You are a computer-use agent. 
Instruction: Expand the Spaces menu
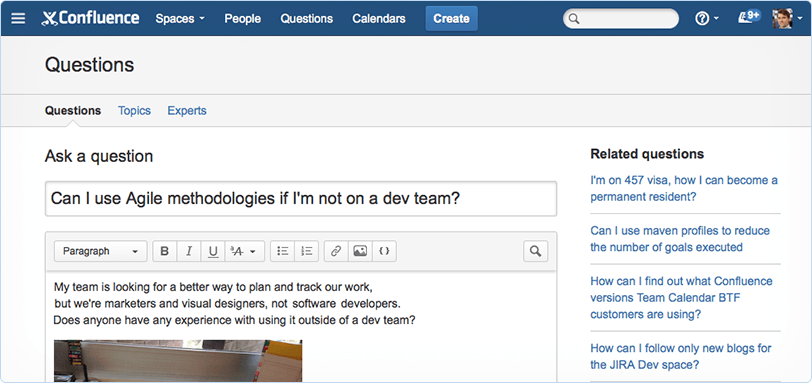180,19
